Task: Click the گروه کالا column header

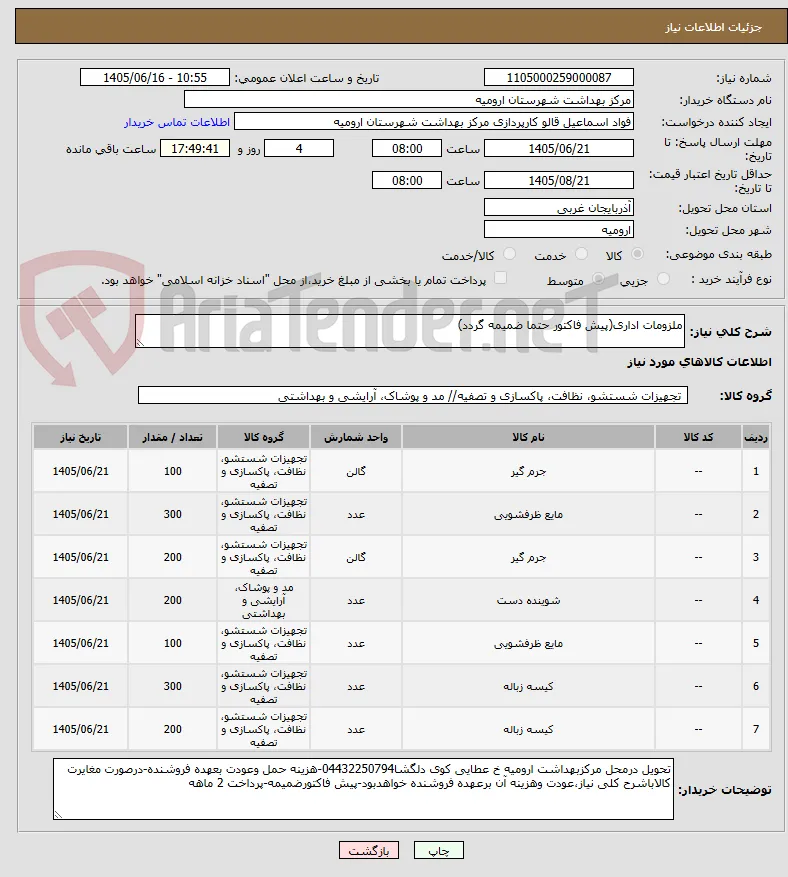Action: 263,437
